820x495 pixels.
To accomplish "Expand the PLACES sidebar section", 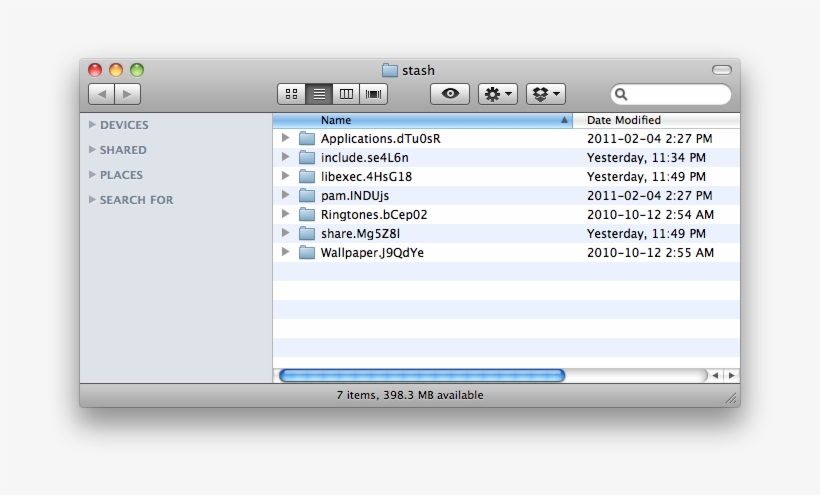I will [93, 175].
